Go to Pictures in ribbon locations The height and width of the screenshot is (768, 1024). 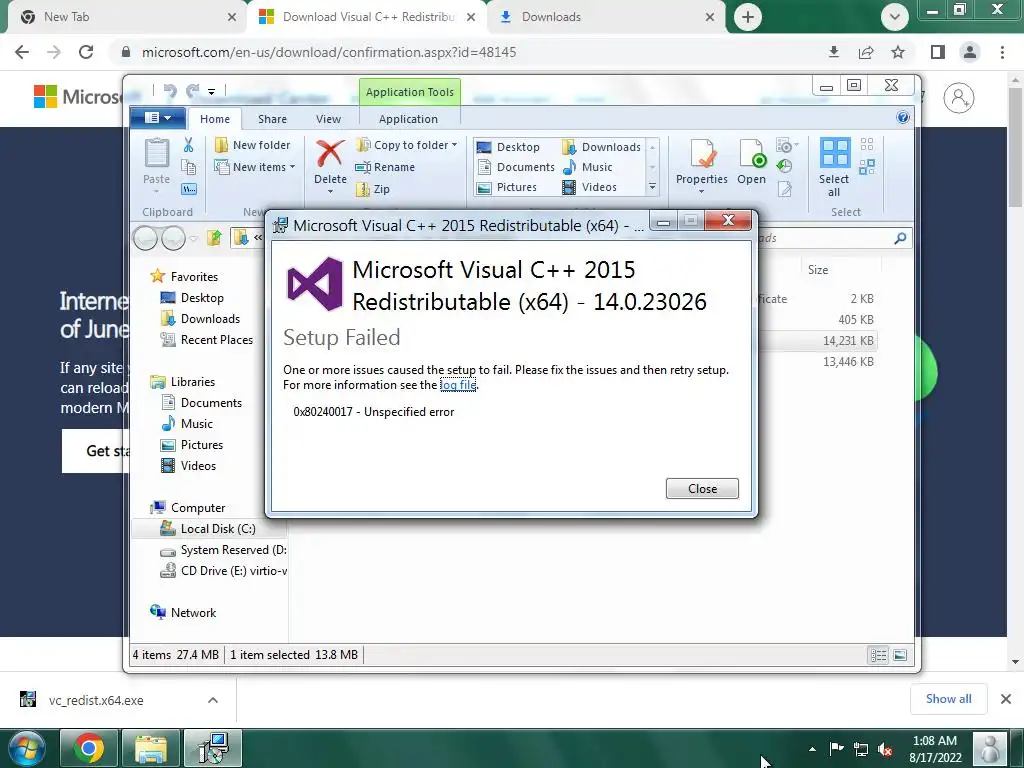click(x=507, y=187)
